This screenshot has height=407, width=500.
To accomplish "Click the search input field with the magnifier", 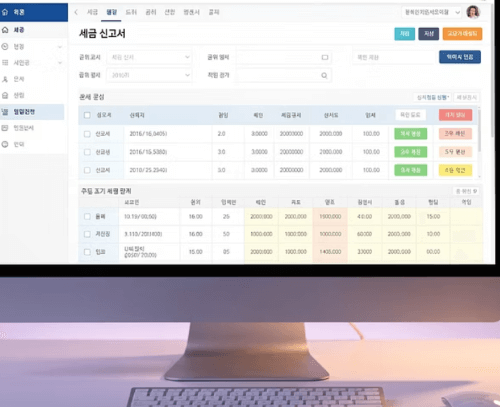I will (284, 76).
